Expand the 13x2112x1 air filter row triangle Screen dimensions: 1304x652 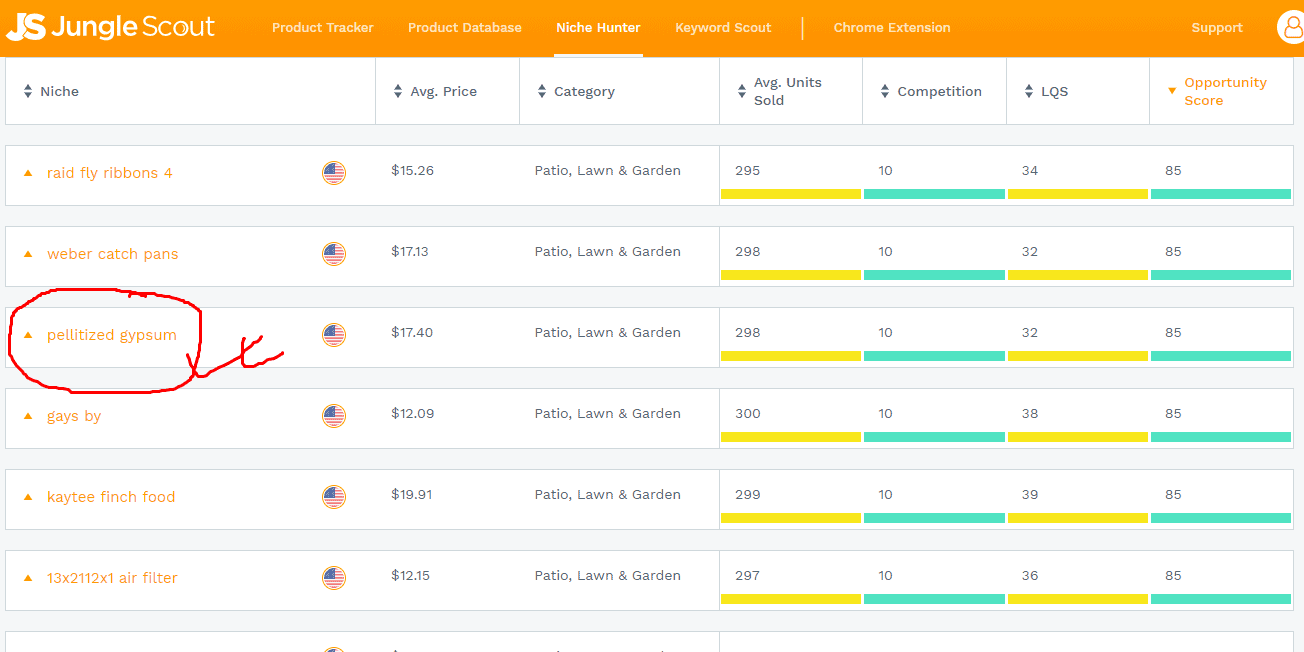[x=28, y=578]
